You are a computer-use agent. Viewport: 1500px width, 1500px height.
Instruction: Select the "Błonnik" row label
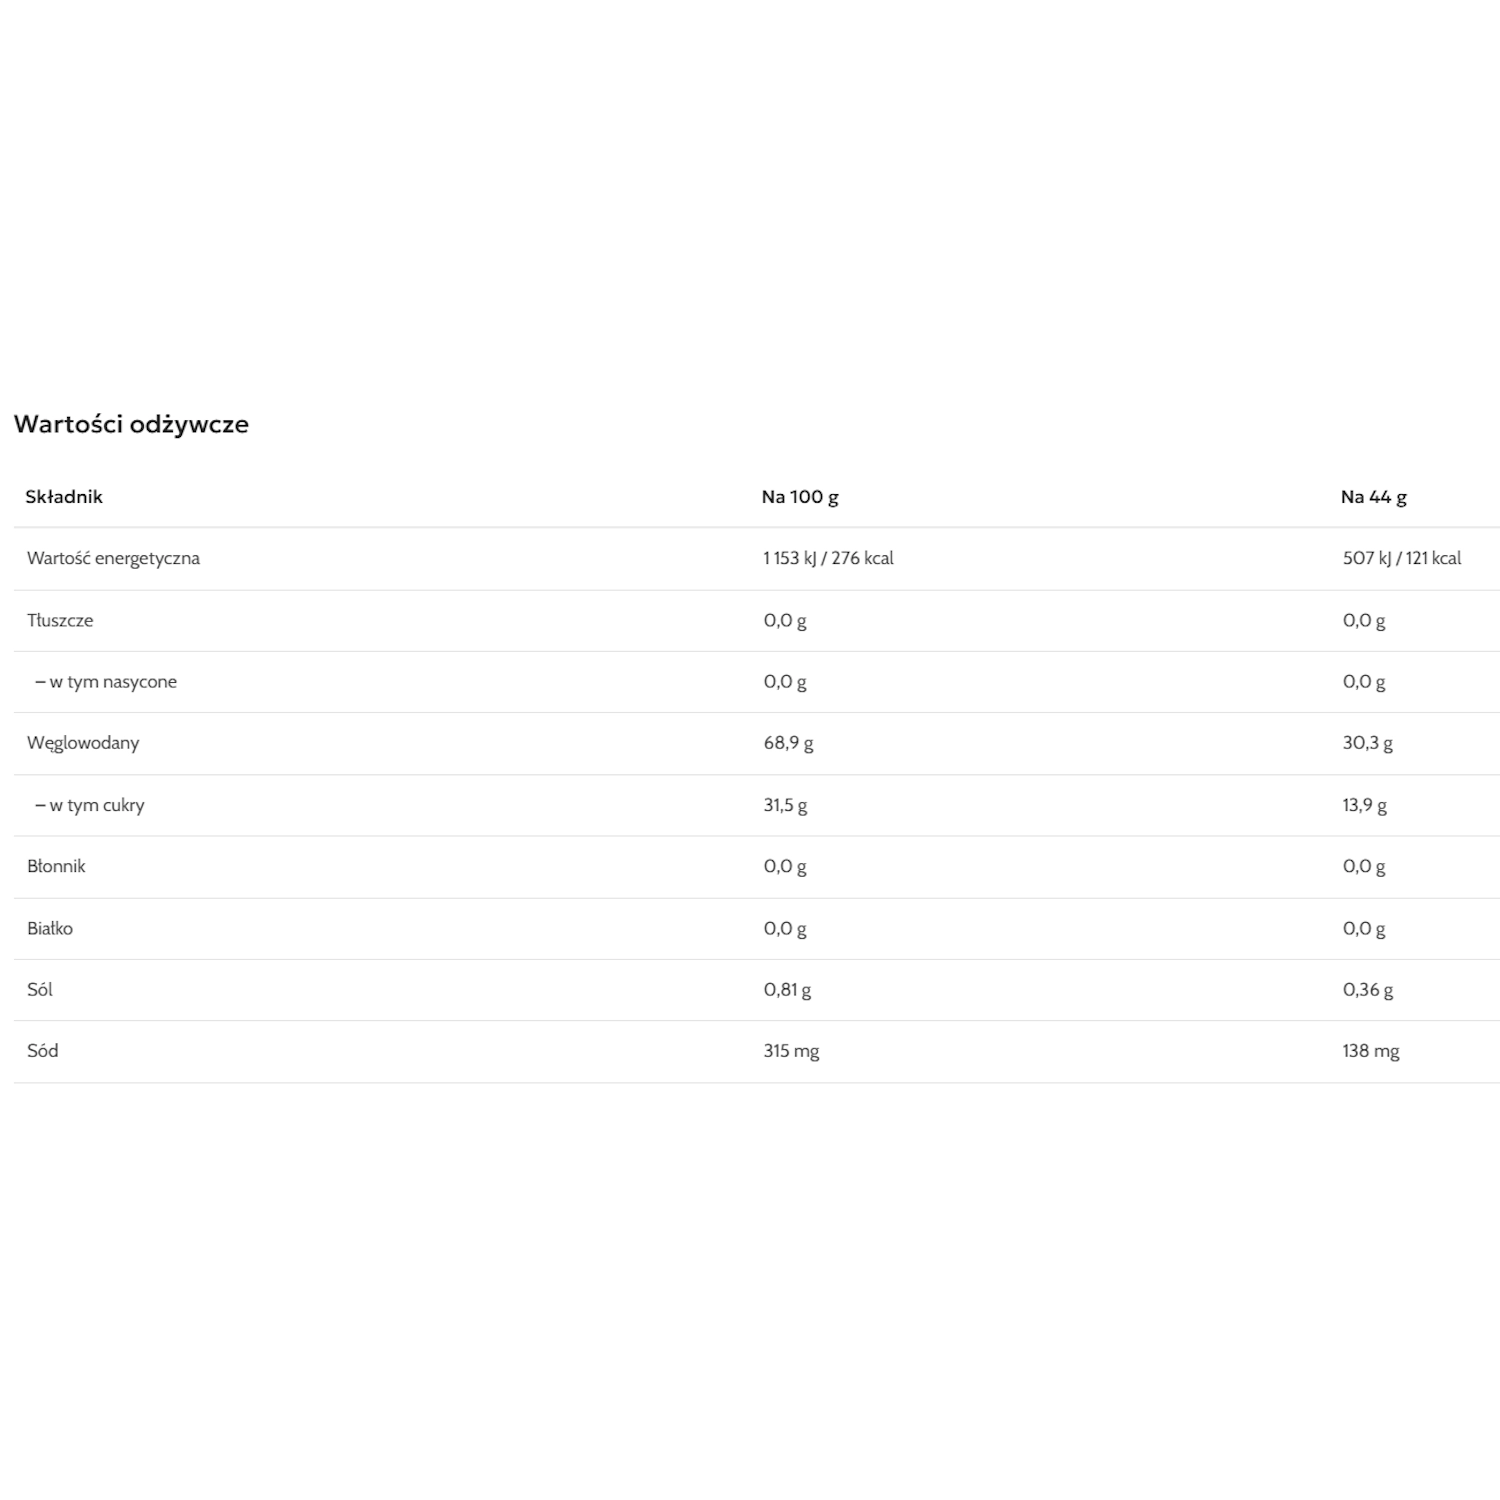(x=56, y=866)
